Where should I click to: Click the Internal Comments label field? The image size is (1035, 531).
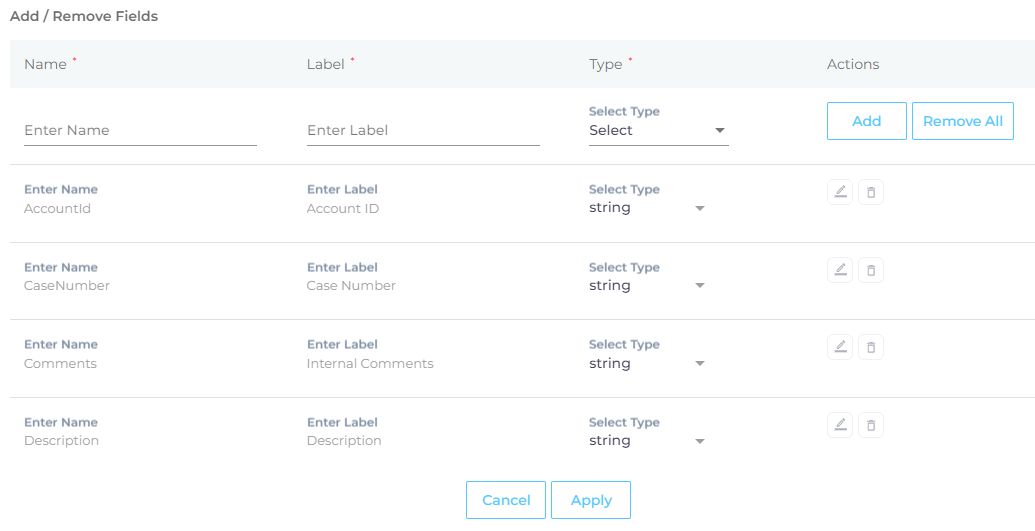point(370,364)
